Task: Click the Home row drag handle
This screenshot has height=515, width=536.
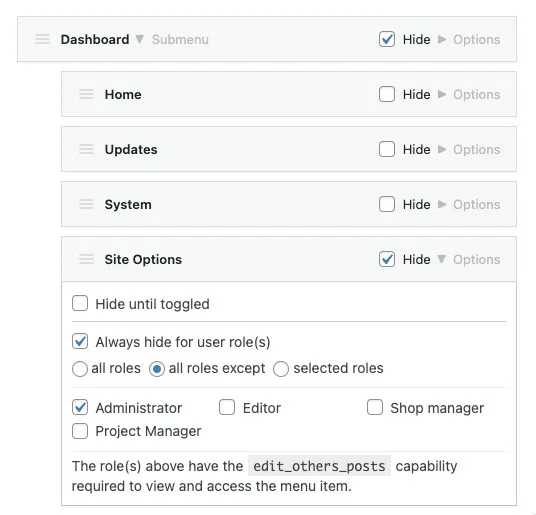Action: point(86,94)
